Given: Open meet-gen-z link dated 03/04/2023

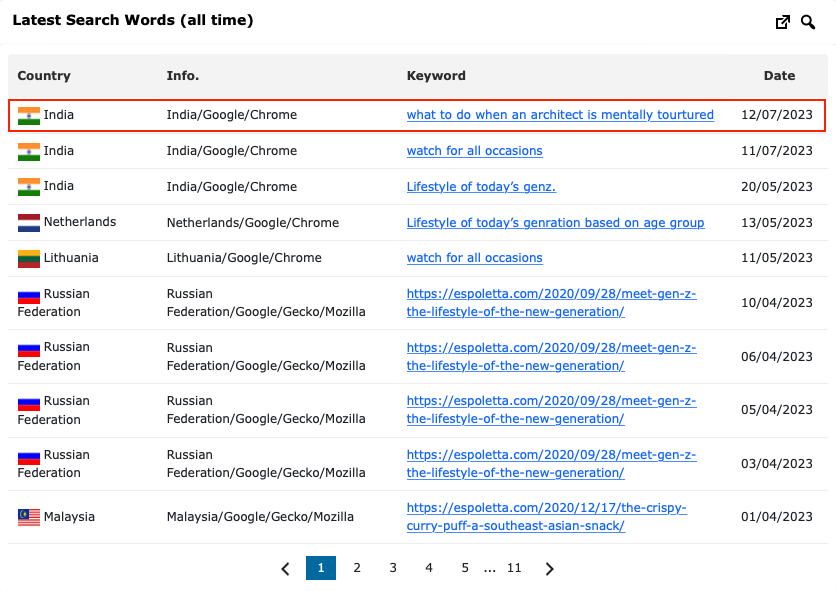Looking at the screenshot, I should tap(551, 464).
